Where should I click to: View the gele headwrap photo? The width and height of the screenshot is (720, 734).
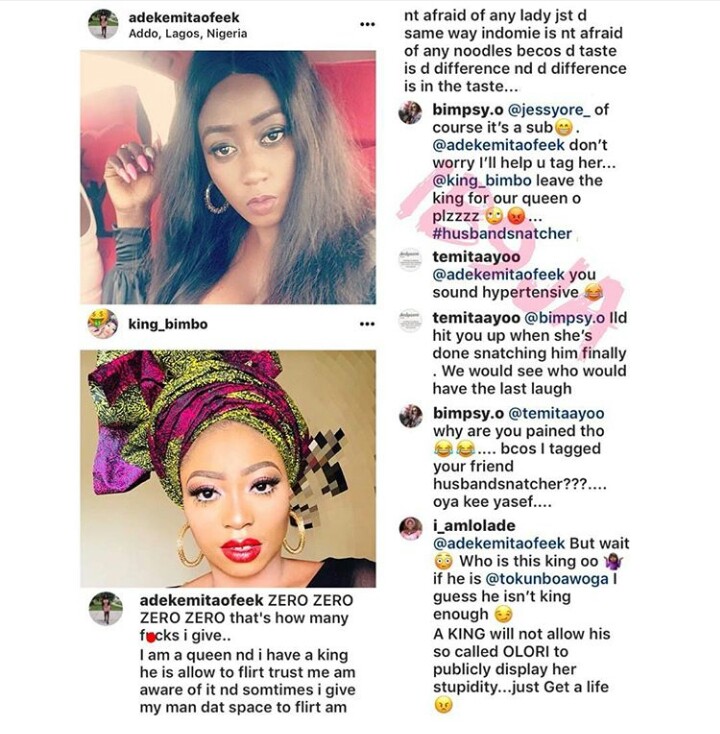point(228,469)
